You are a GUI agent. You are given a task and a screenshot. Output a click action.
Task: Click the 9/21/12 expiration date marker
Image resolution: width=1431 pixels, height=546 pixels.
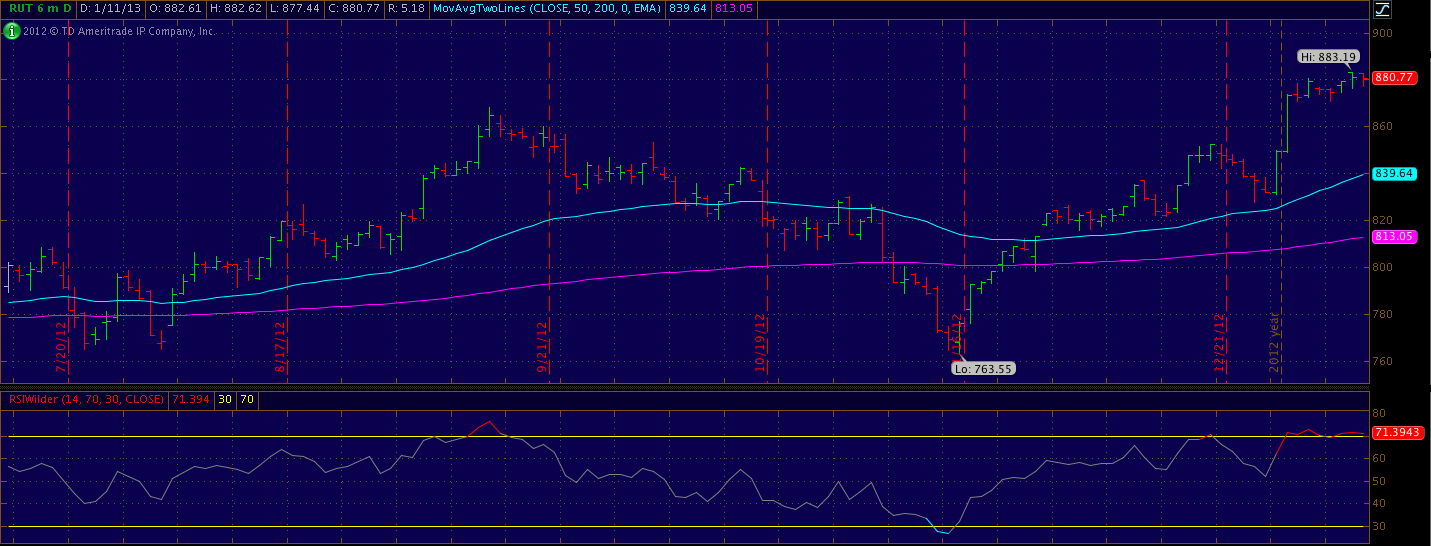click(x=543, y=346)
